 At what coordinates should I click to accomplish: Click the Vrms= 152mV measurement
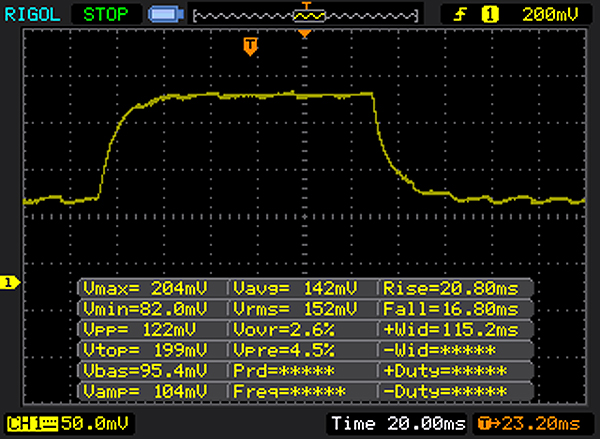[295, 309]
